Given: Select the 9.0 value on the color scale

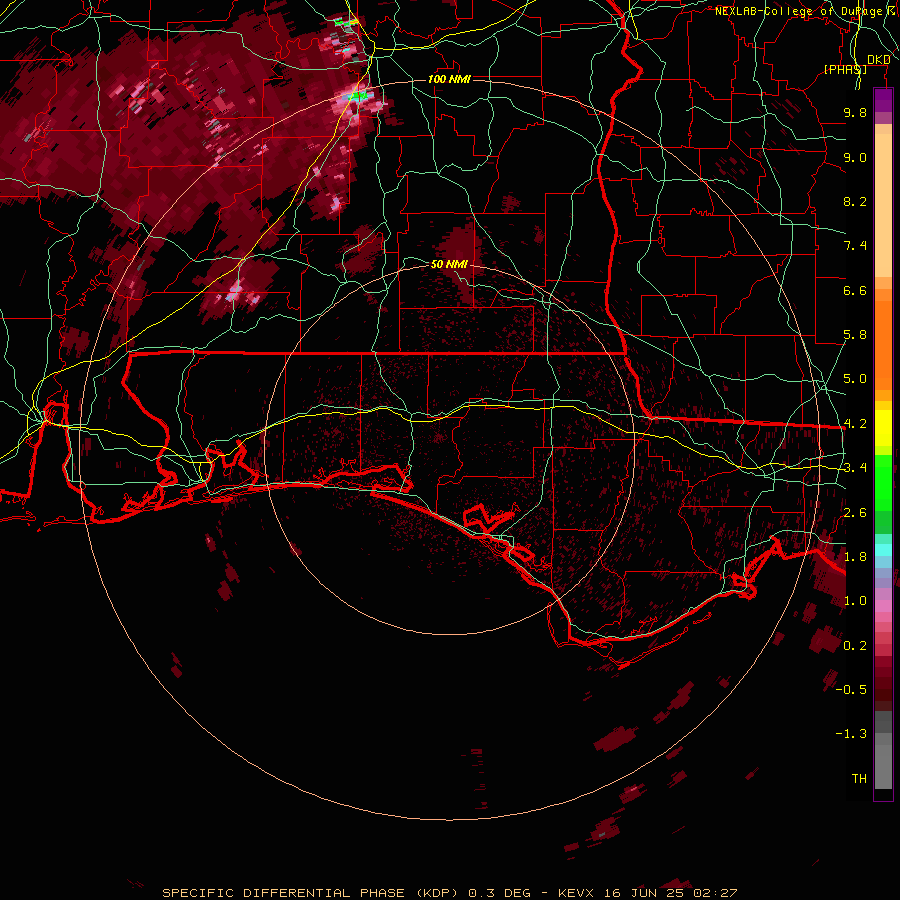Looking at the screenshot, I should (x=855, y=157).
